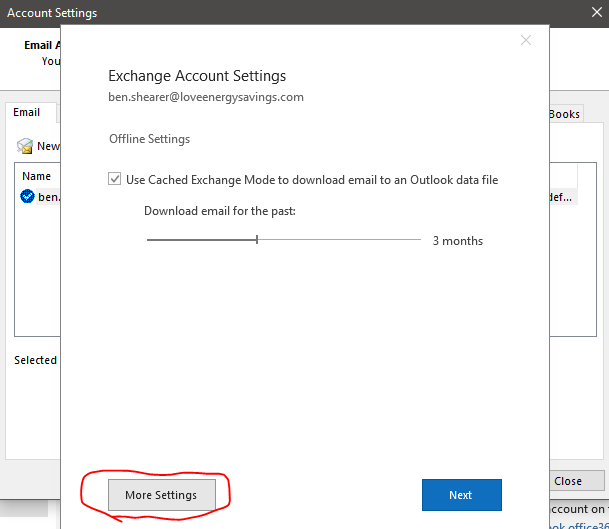This screenshot has width=609, height=529.
Task: Toggle Use Cached Exchange Mode checkbox
Action: (x=115, y=179)
